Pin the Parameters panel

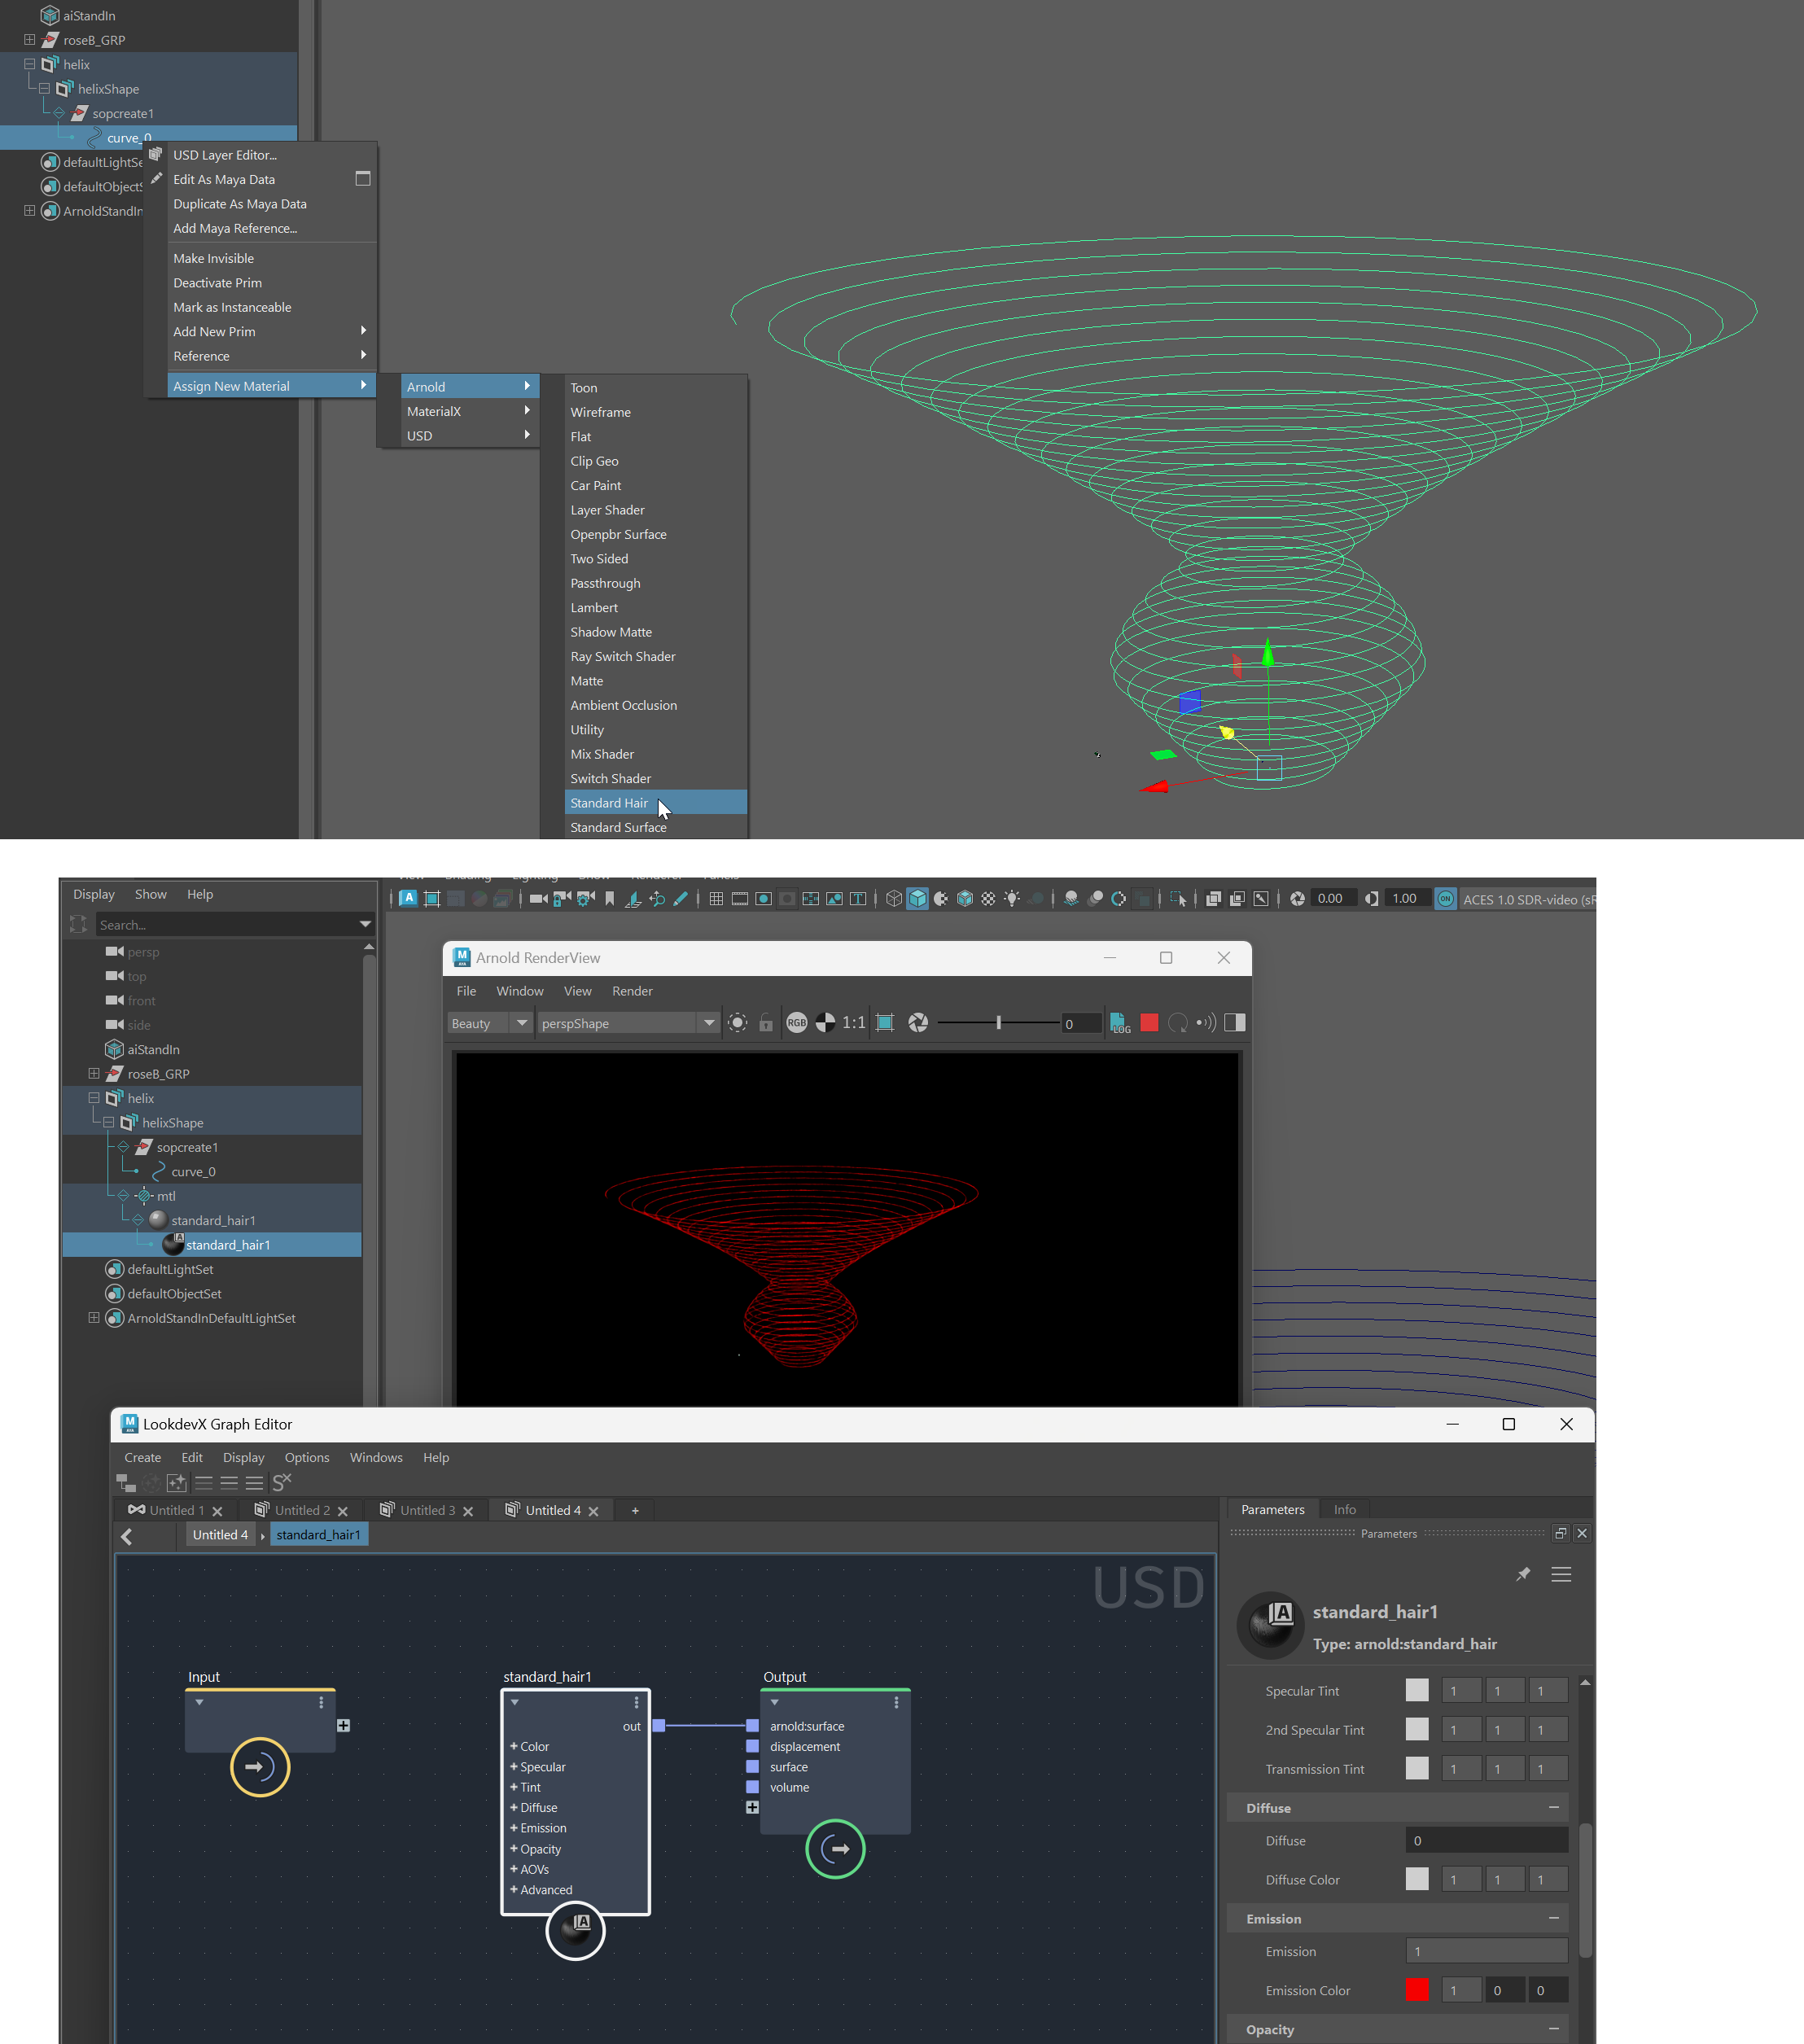(x=1522, y=1575)
